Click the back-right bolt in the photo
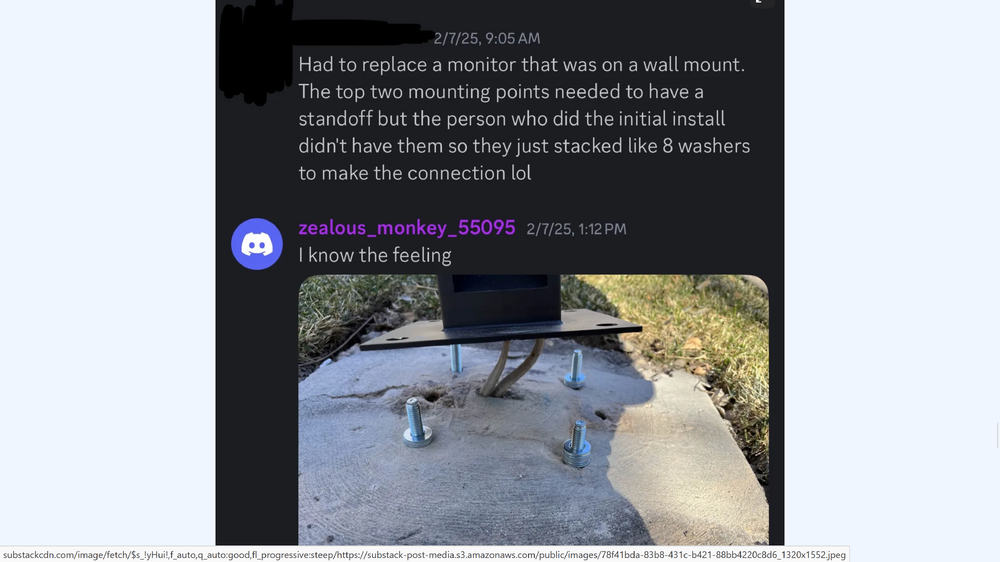The image size is (1000, 562). click(x=575, y=369)
